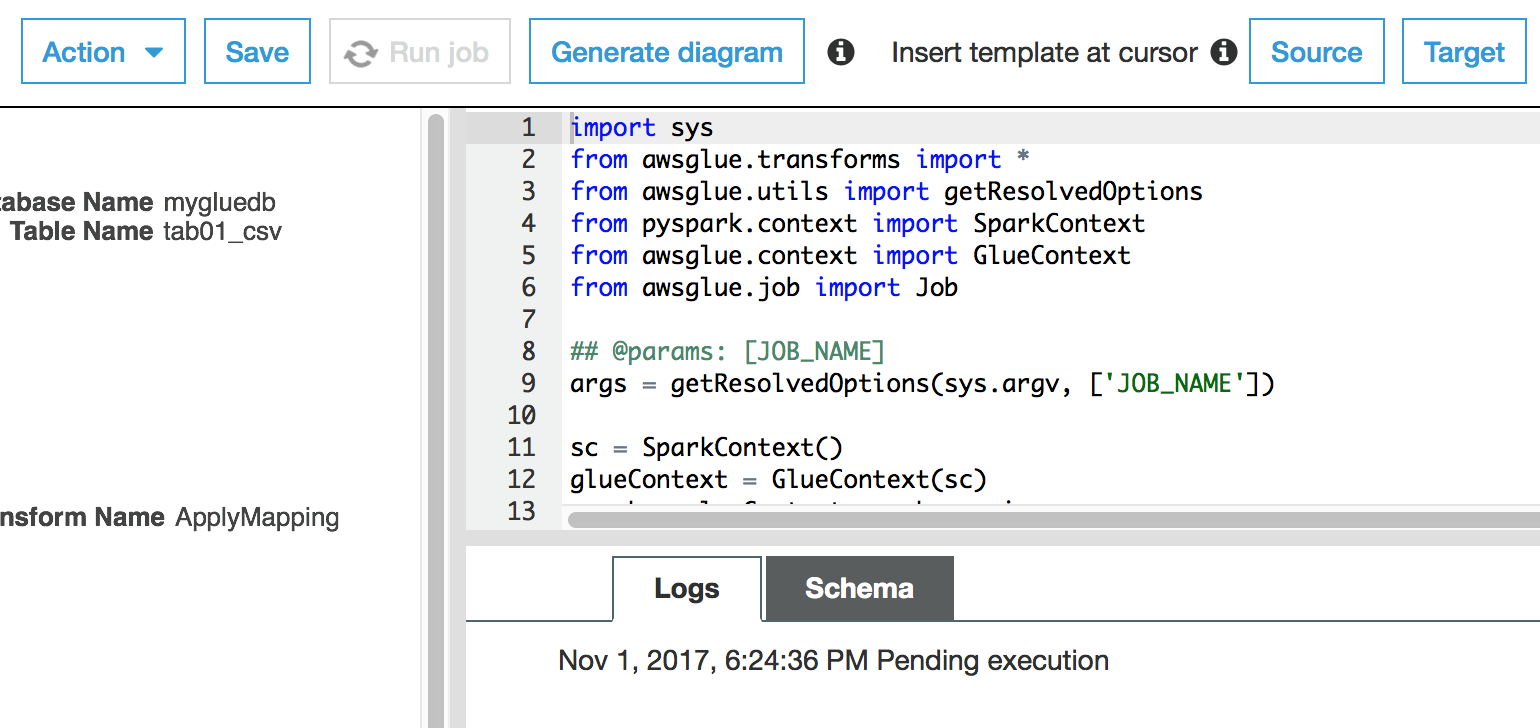Insert the Target template
This screenshot has height=728, width=1540.
[x=1464, y=52]
